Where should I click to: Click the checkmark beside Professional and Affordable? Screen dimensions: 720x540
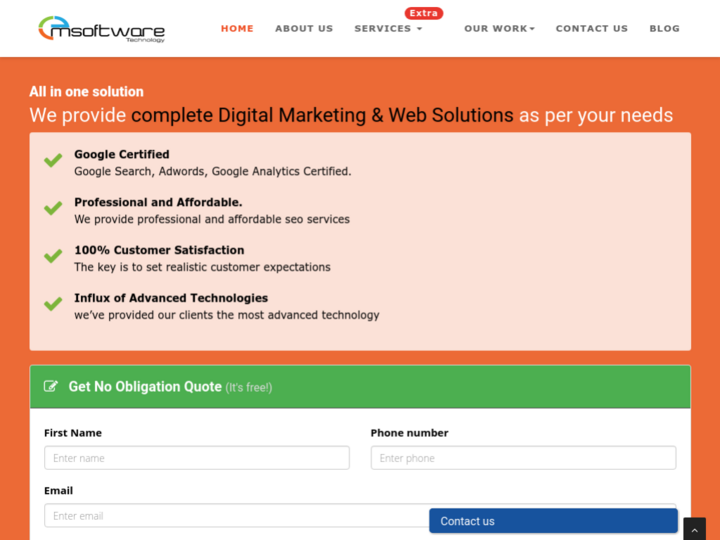[x=53, y=209]
